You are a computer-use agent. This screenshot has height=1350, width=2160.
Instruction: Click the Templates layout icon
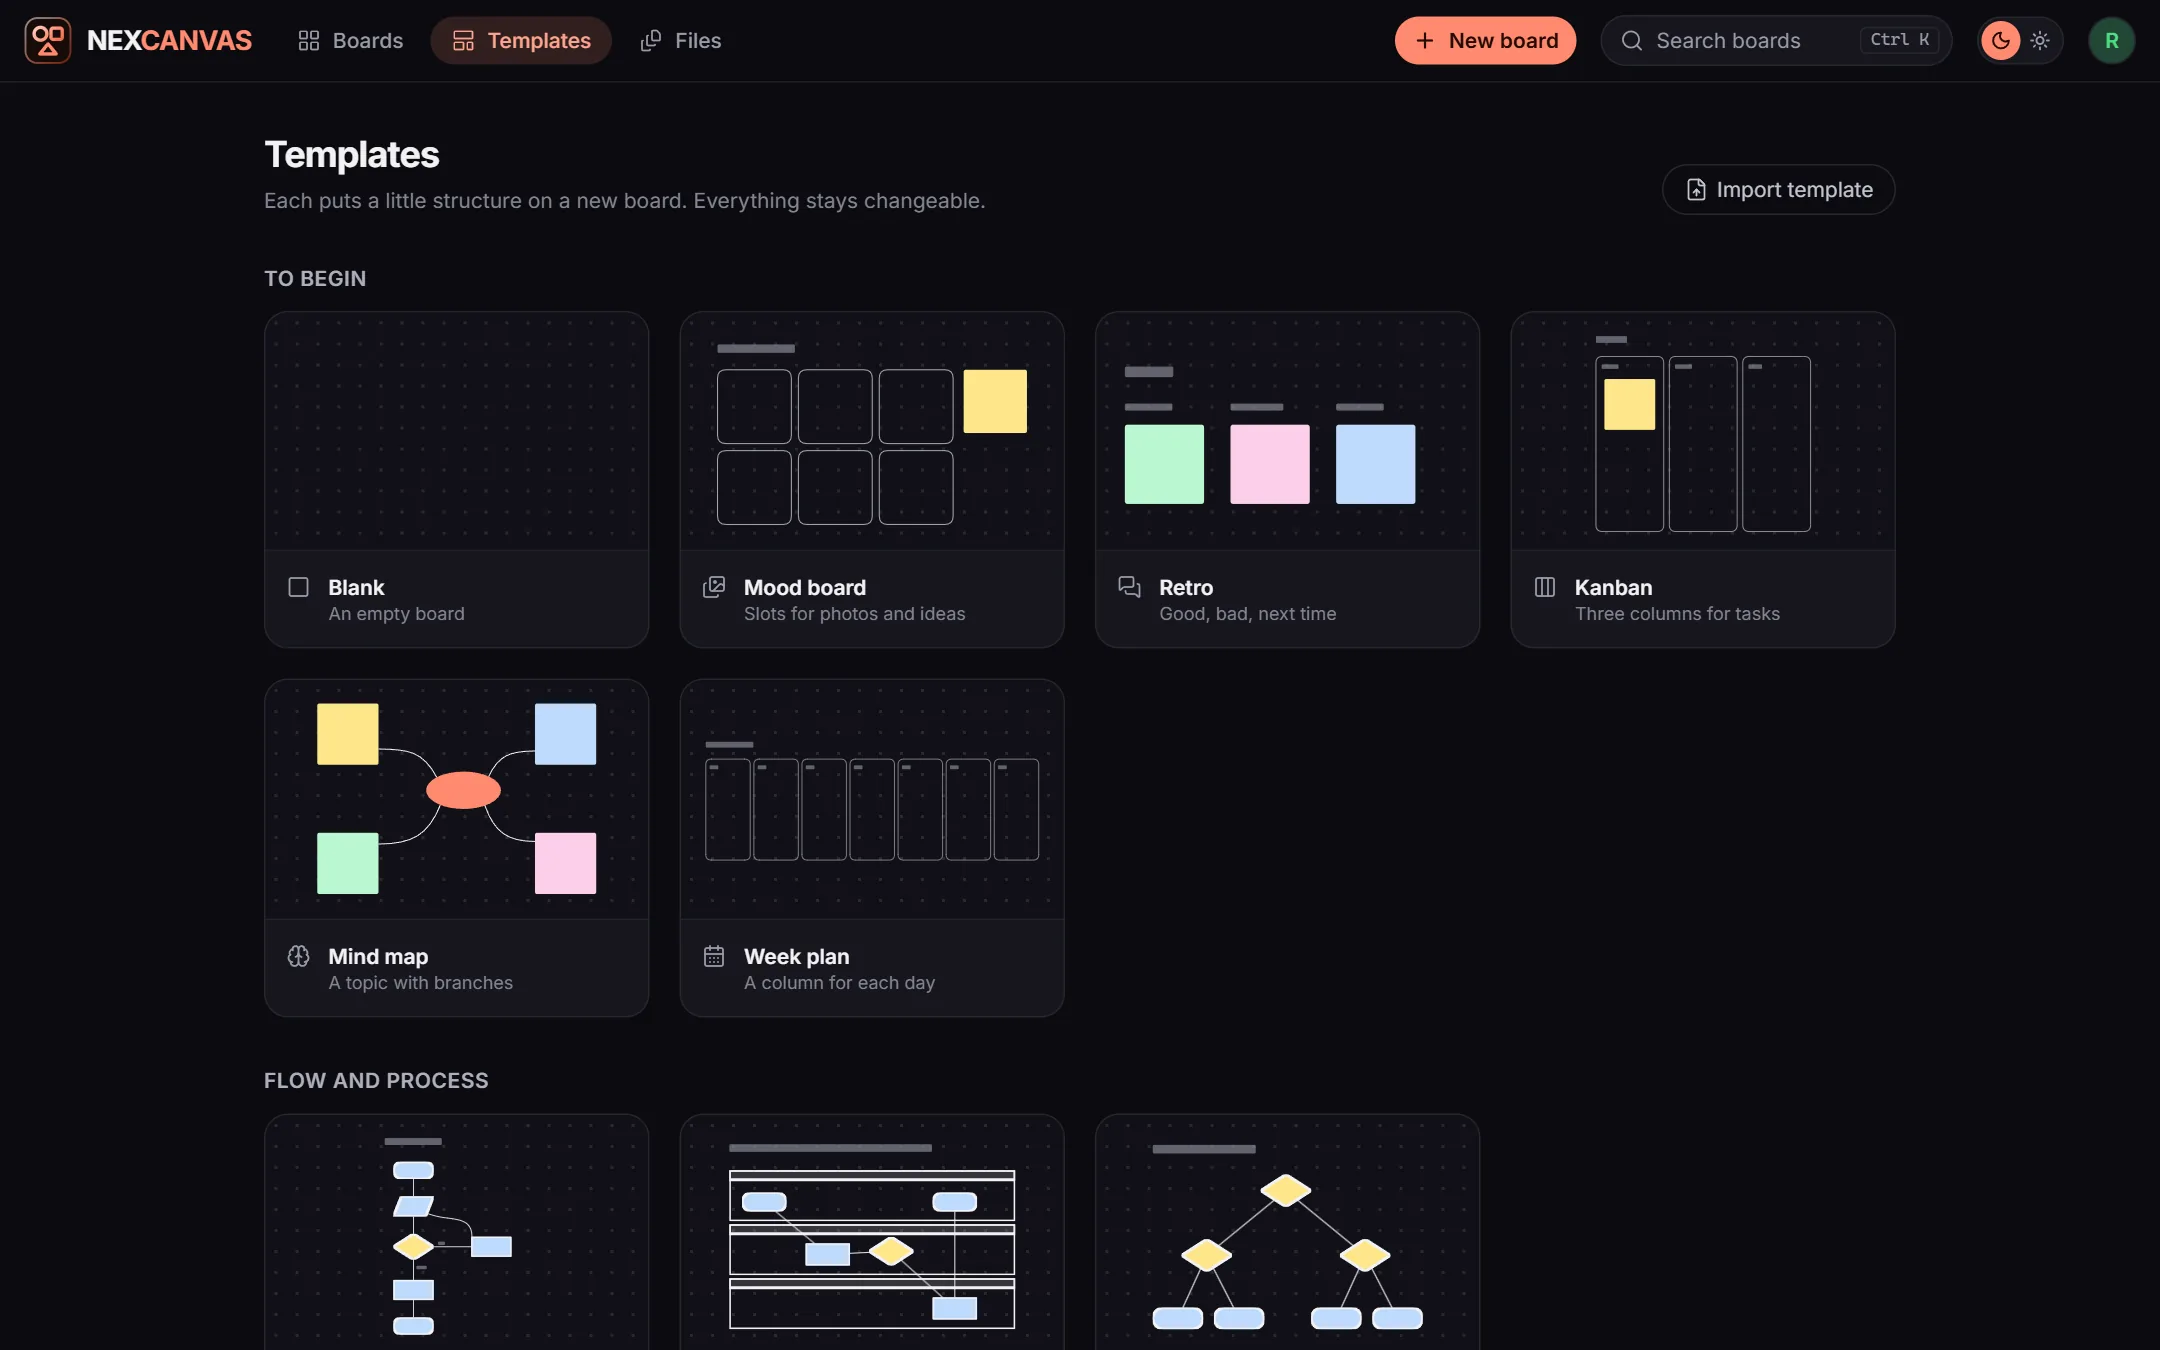(x=463, y=40)
